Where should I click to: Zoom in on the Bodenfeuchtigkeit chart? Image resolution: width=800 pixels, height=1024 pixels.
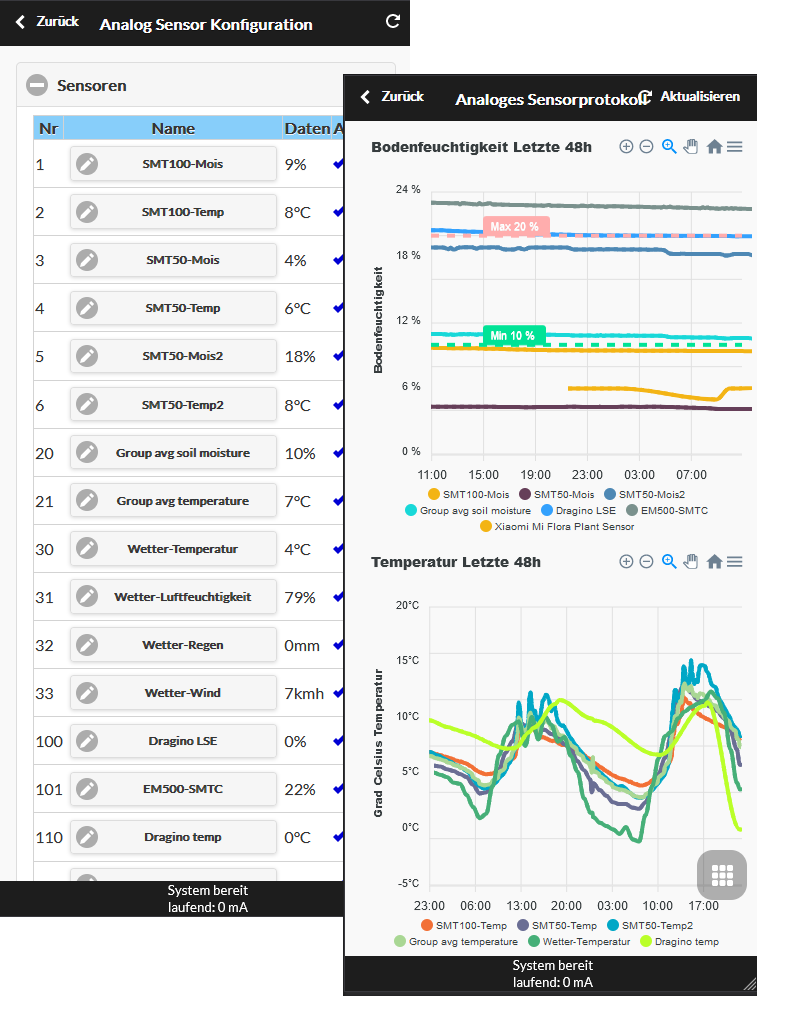(626, 147)
